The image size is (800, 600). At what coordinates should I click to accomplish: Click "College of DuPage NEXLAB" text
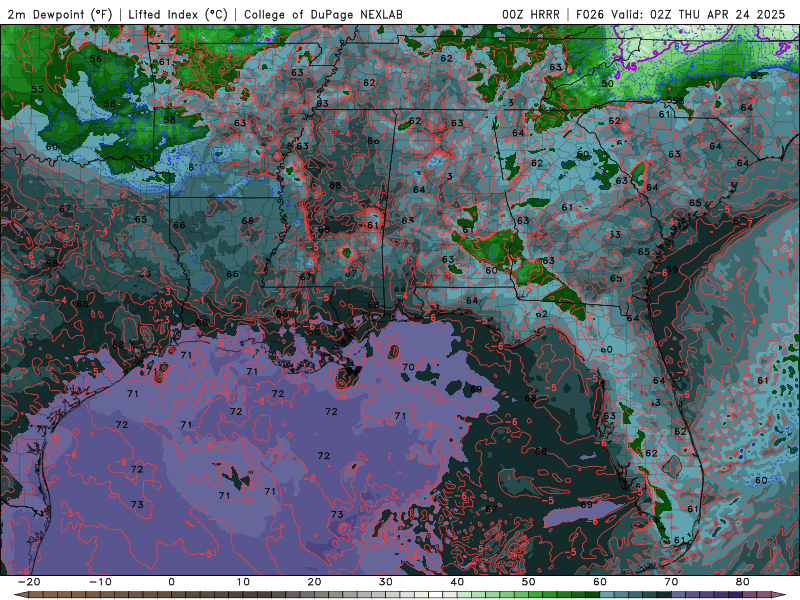coord(323,14)
